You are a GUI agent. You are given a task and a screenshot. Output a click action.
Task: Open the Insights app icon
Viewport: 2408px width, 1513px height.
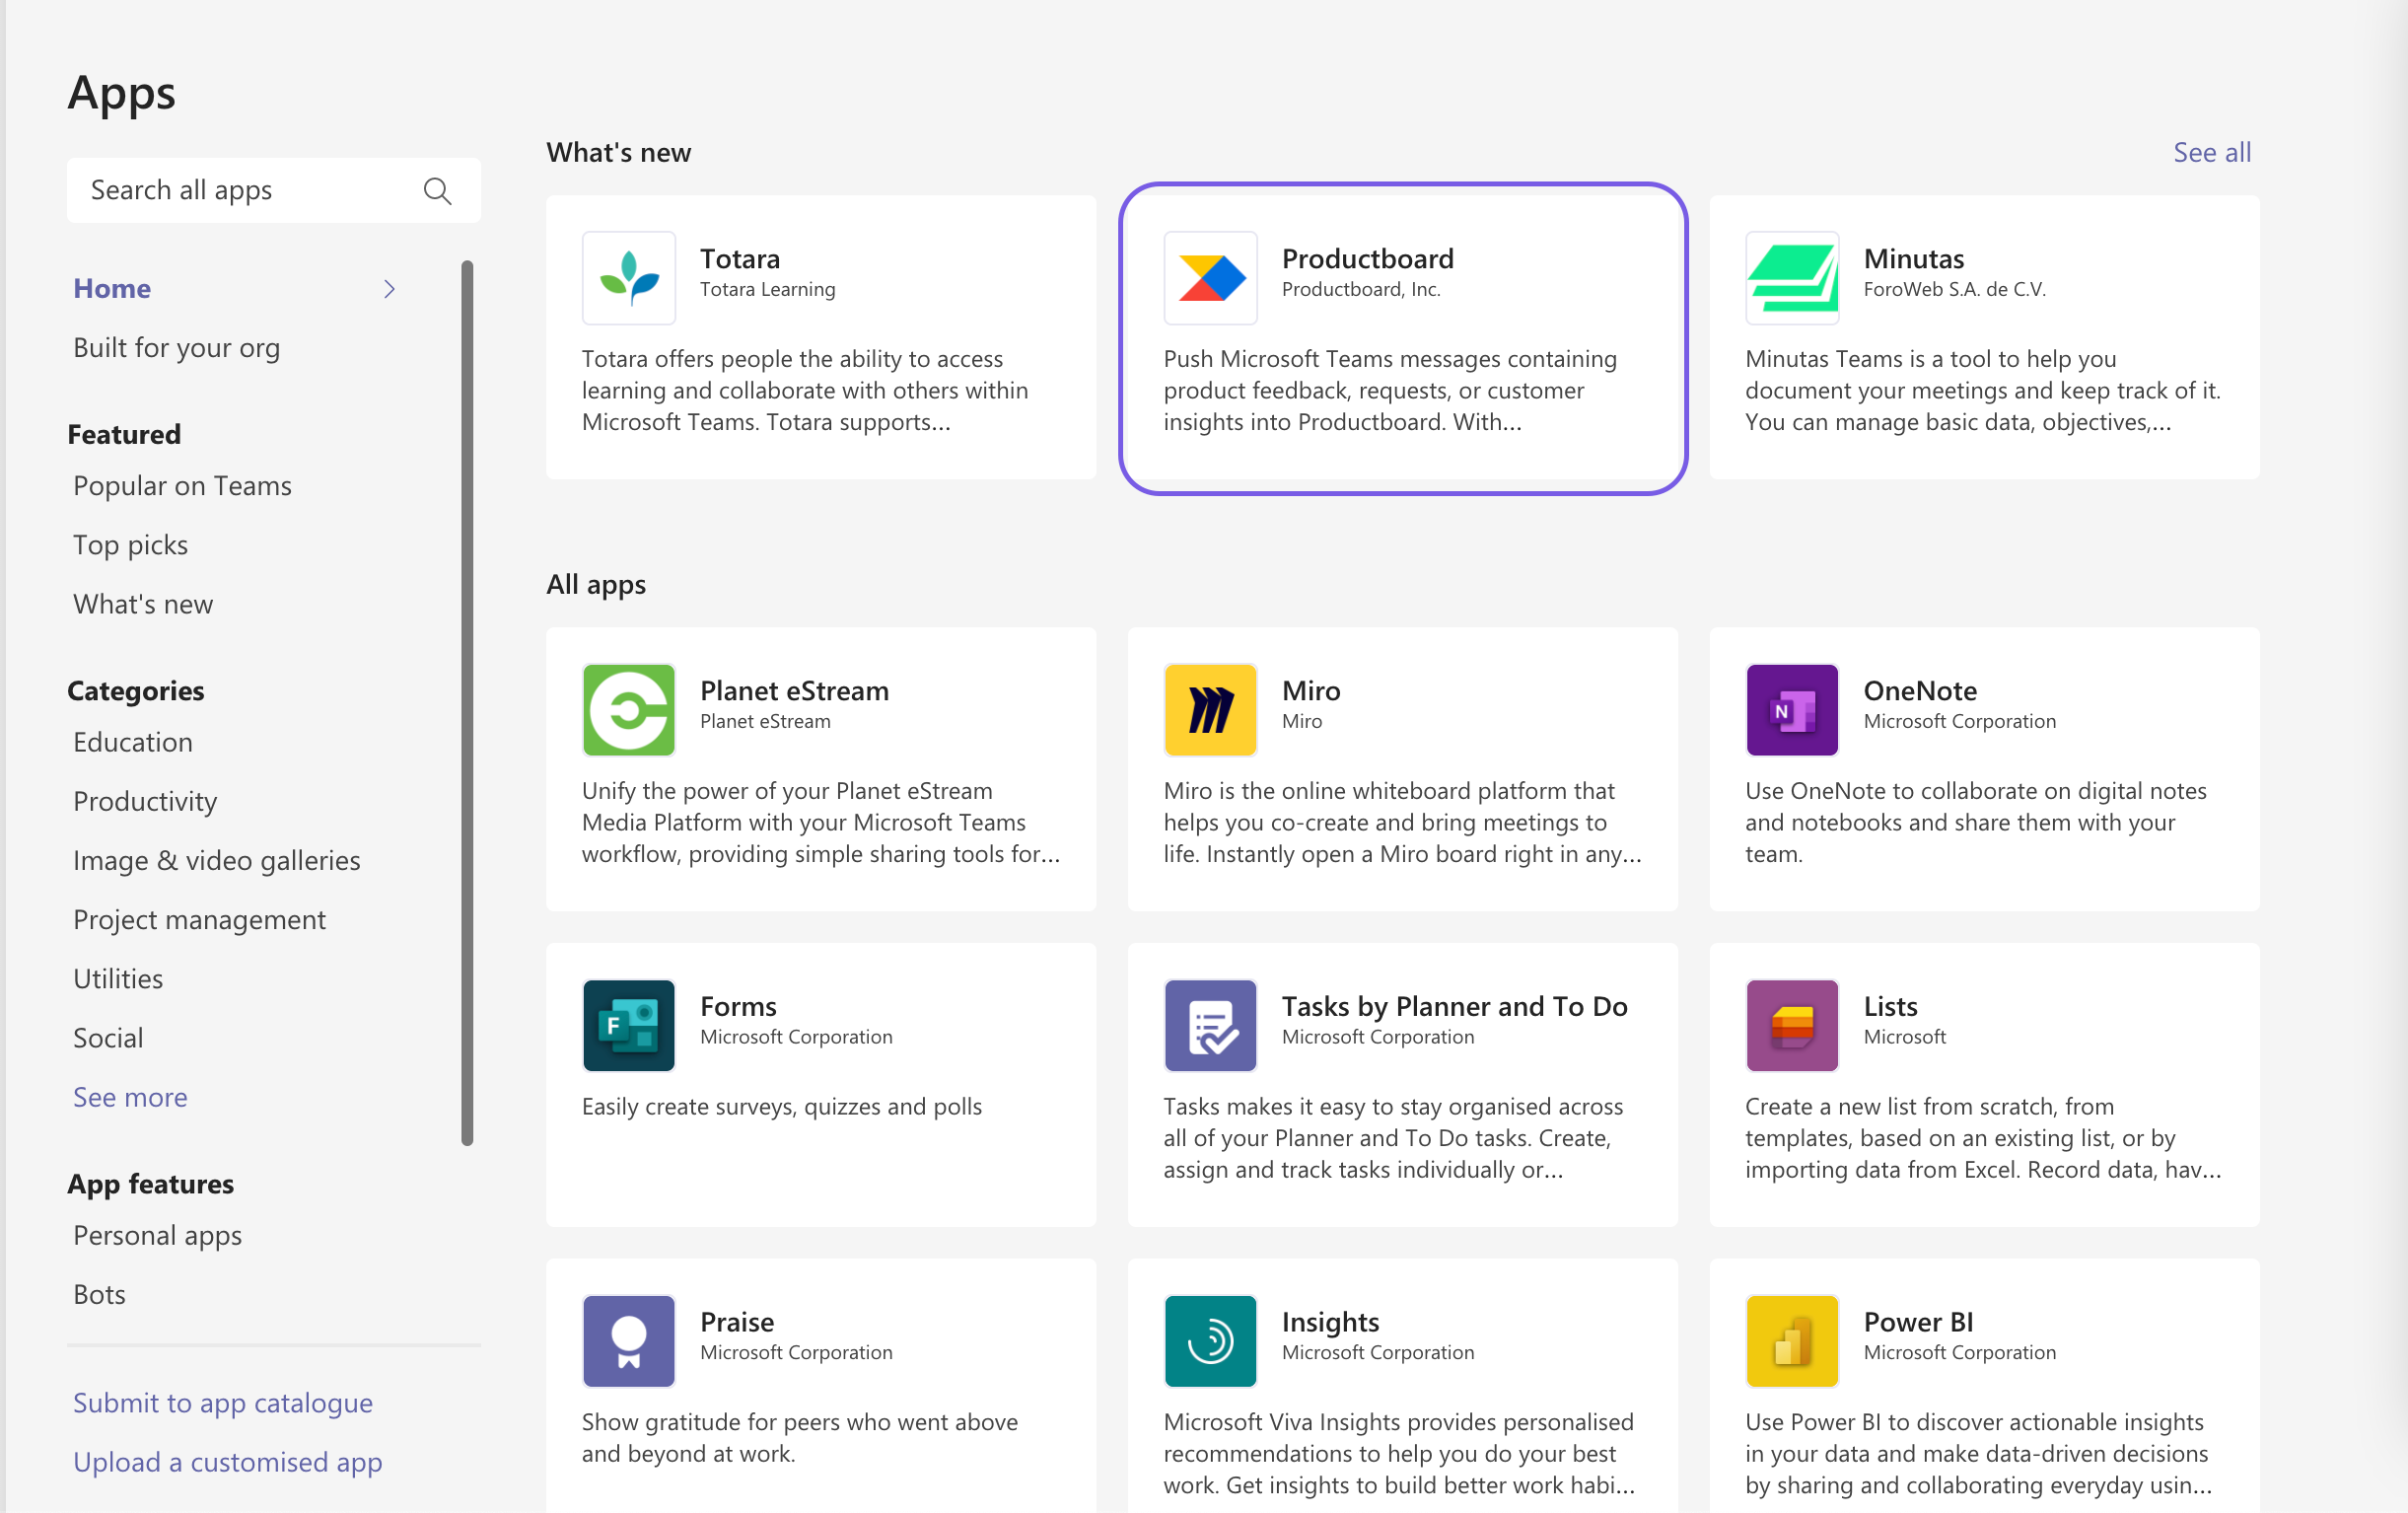[1210, 1341]
